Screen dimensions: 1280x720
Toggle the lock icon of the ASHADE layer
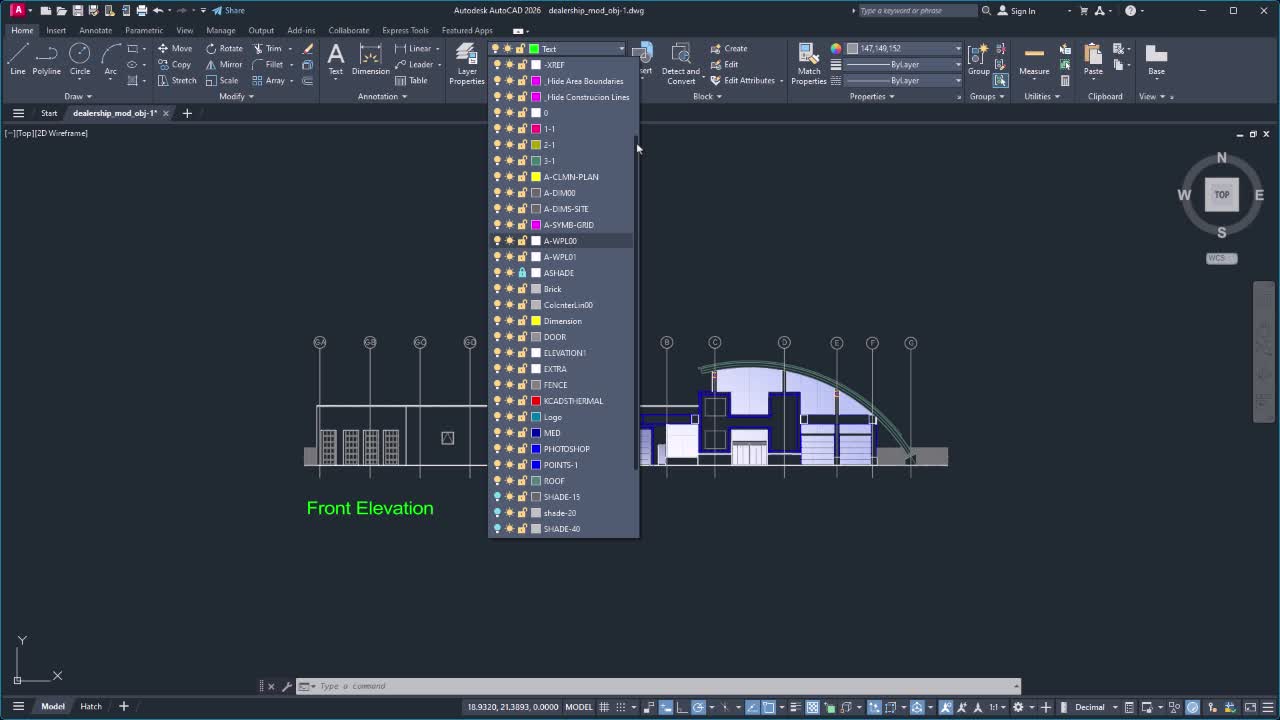[x=522, y=273]
